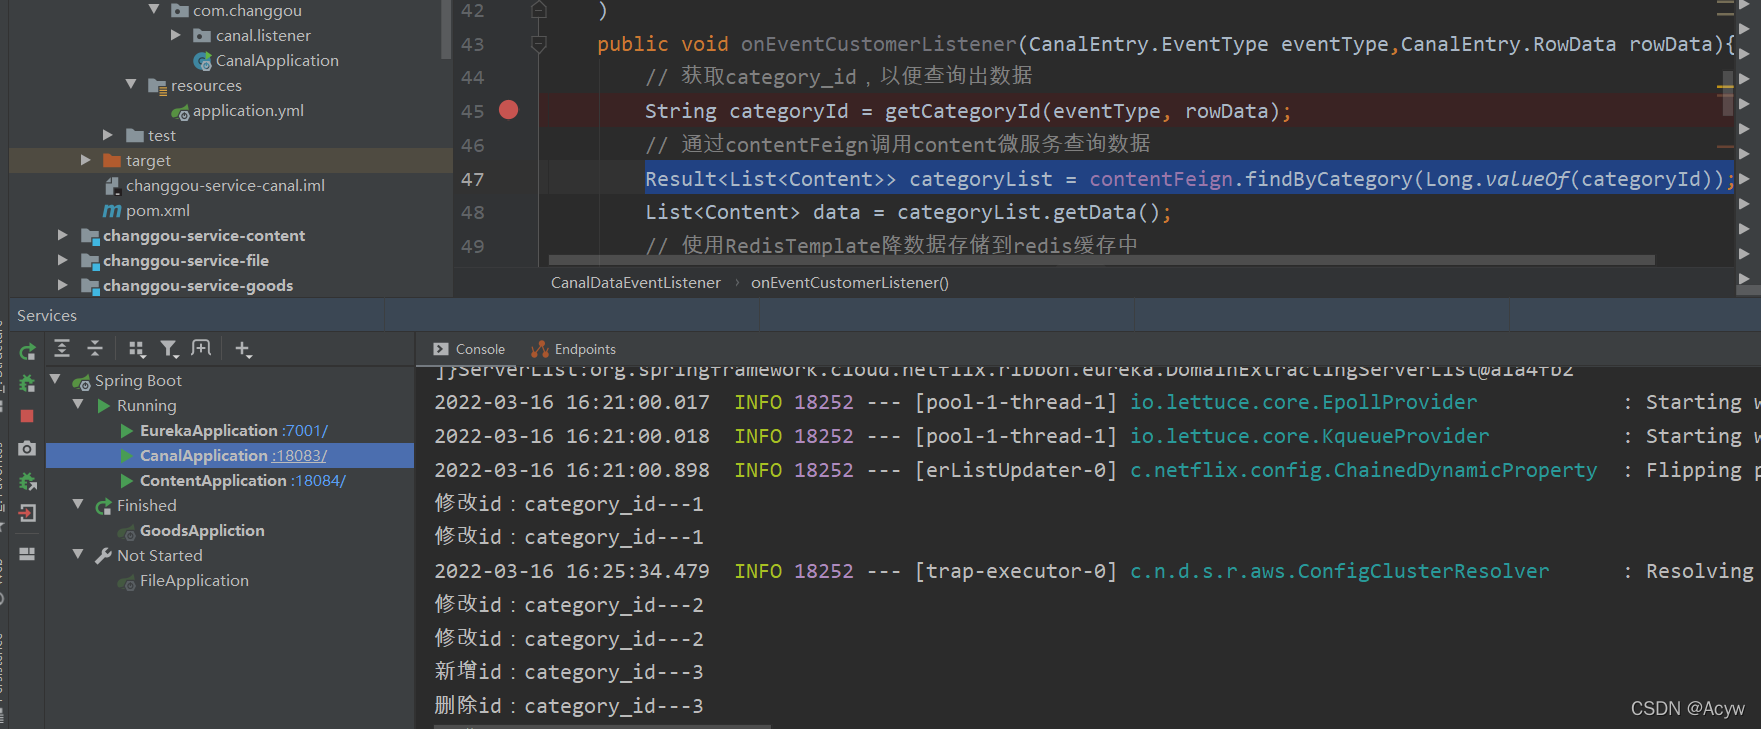This screenshot has height=729, width=1761.
Task: Open the :18084/ link of ContentApplication
Action: pos(318,481)
